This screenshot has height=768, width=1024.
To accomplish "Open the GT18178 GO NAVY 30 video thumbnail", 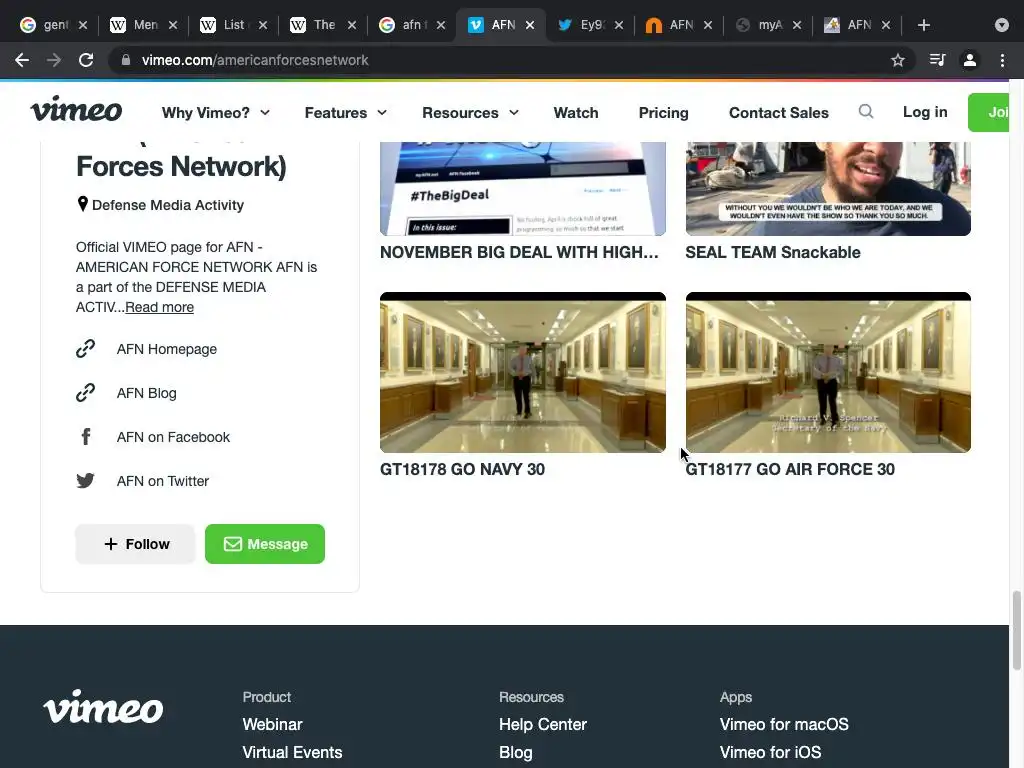I will point(522,372).
